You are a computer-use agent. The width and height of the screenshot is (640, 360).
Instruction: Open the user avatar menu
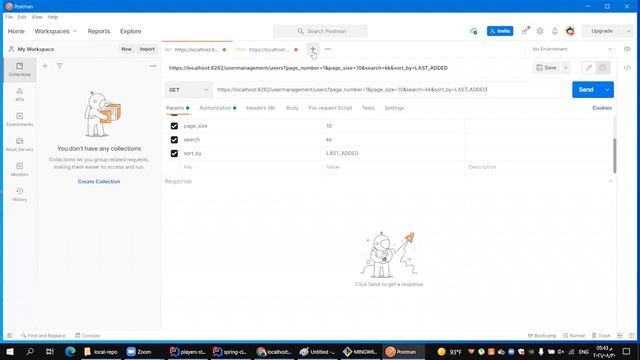point(570,31)
